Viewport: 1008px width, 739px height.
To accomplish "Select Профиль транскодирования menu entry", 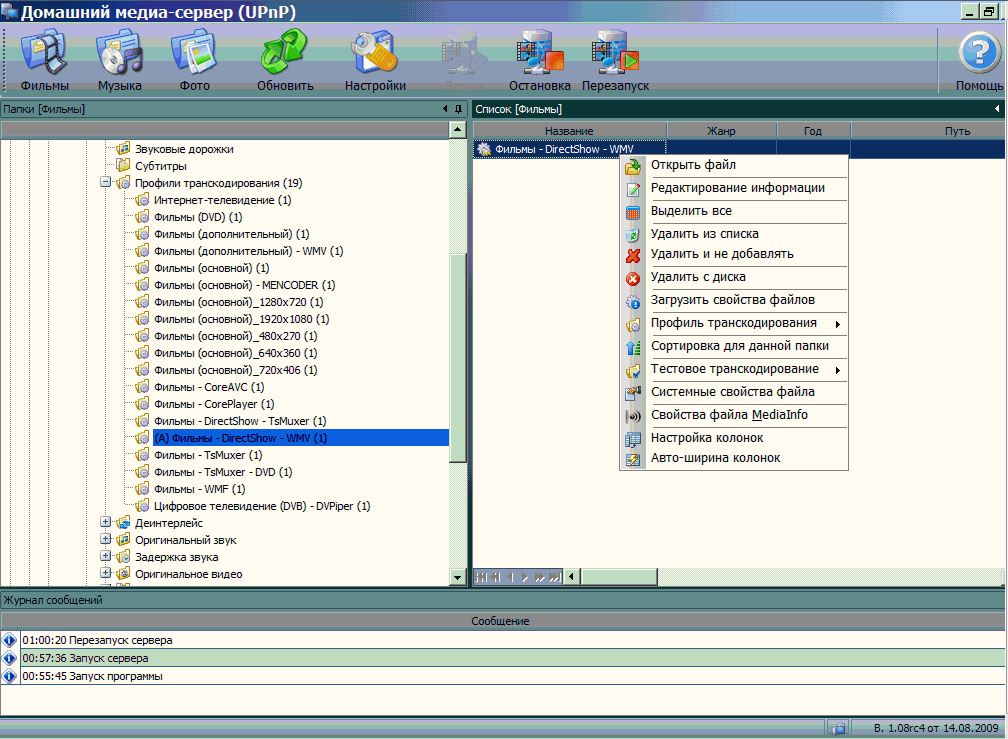I will (x=734, y=323).
